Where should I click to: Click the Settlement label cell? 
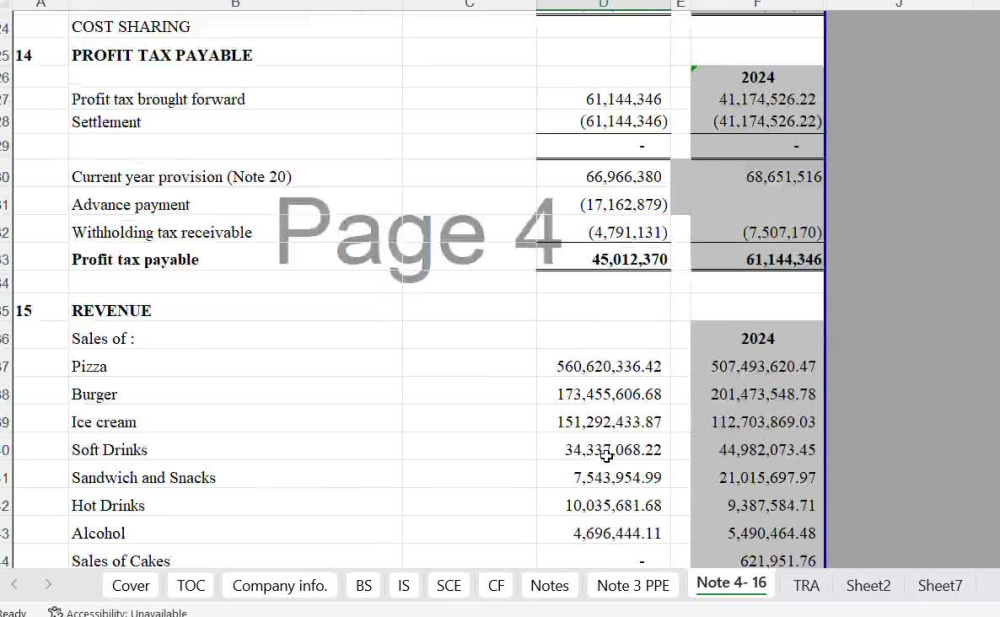[106, 122]
